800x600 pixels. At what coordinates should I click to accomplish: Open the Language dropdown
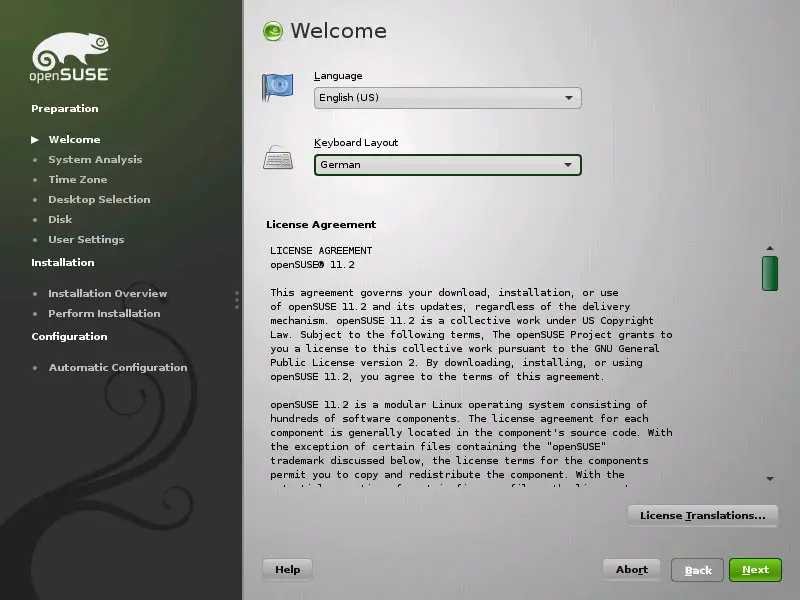coord(447,97)
